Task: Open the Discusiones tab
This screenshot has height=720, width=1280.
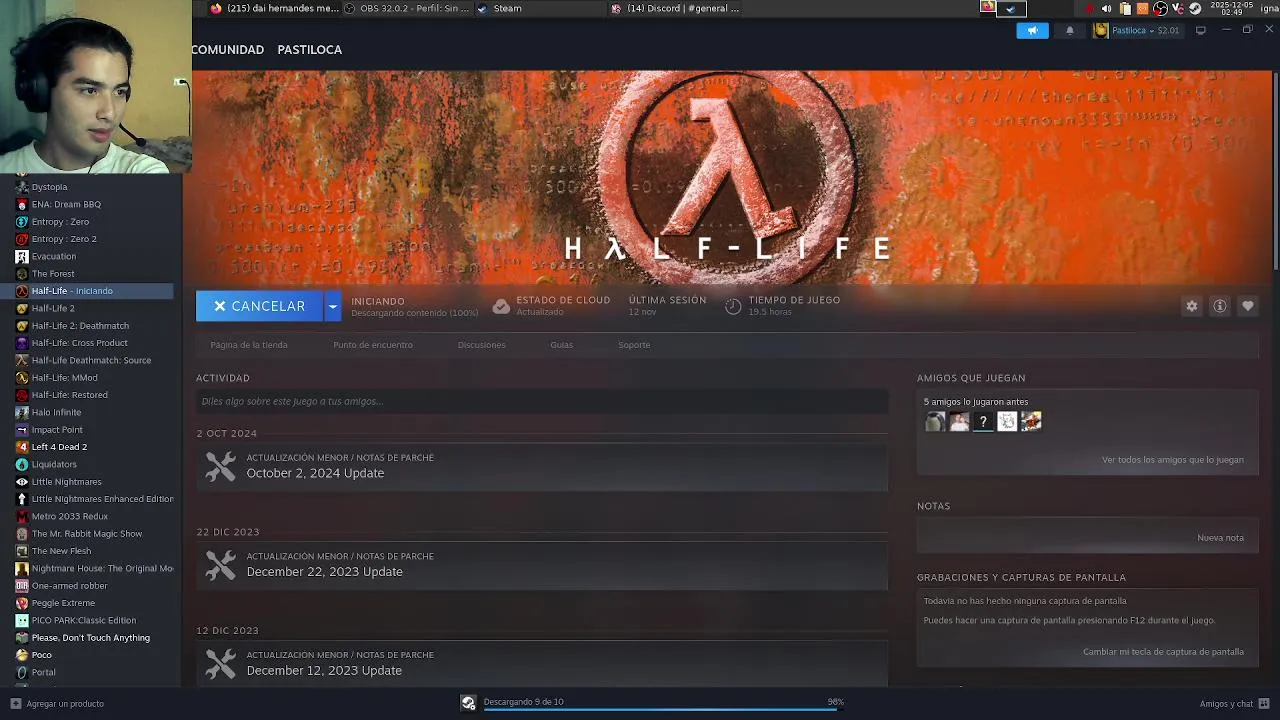Action: (x=481, y=345)
